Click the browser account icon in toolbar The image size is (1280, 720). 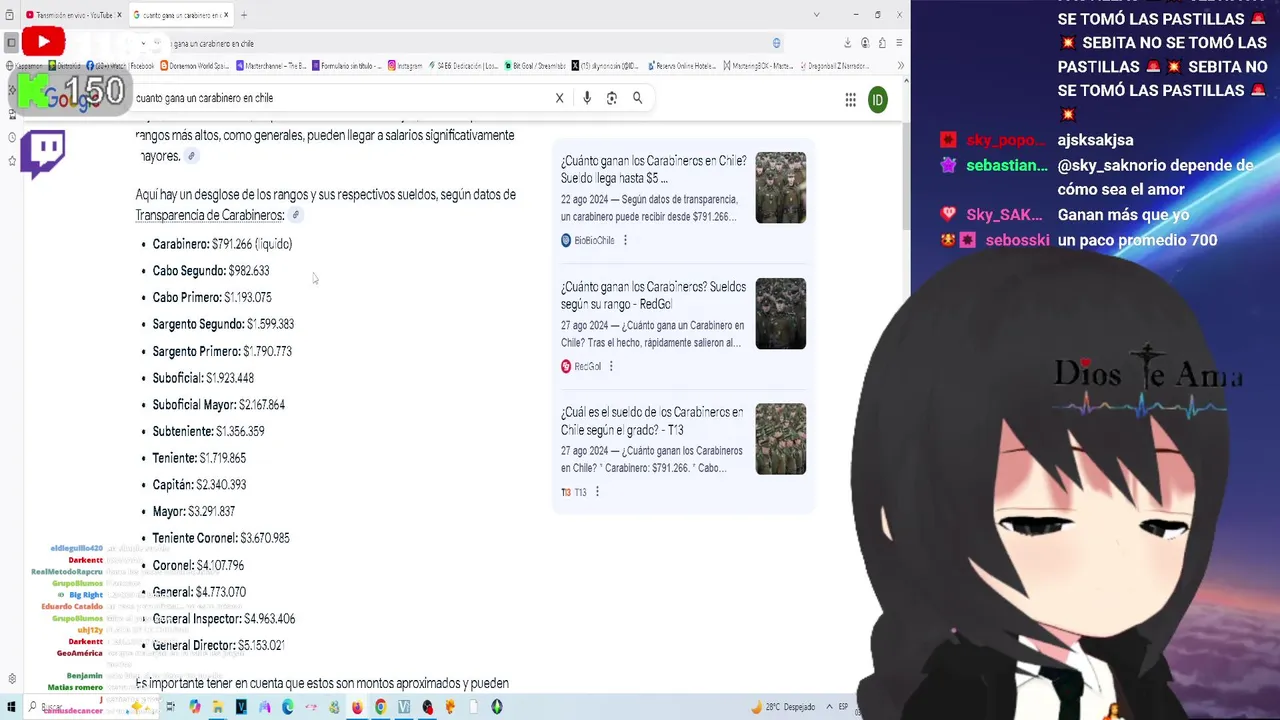(x=865, y=43)
